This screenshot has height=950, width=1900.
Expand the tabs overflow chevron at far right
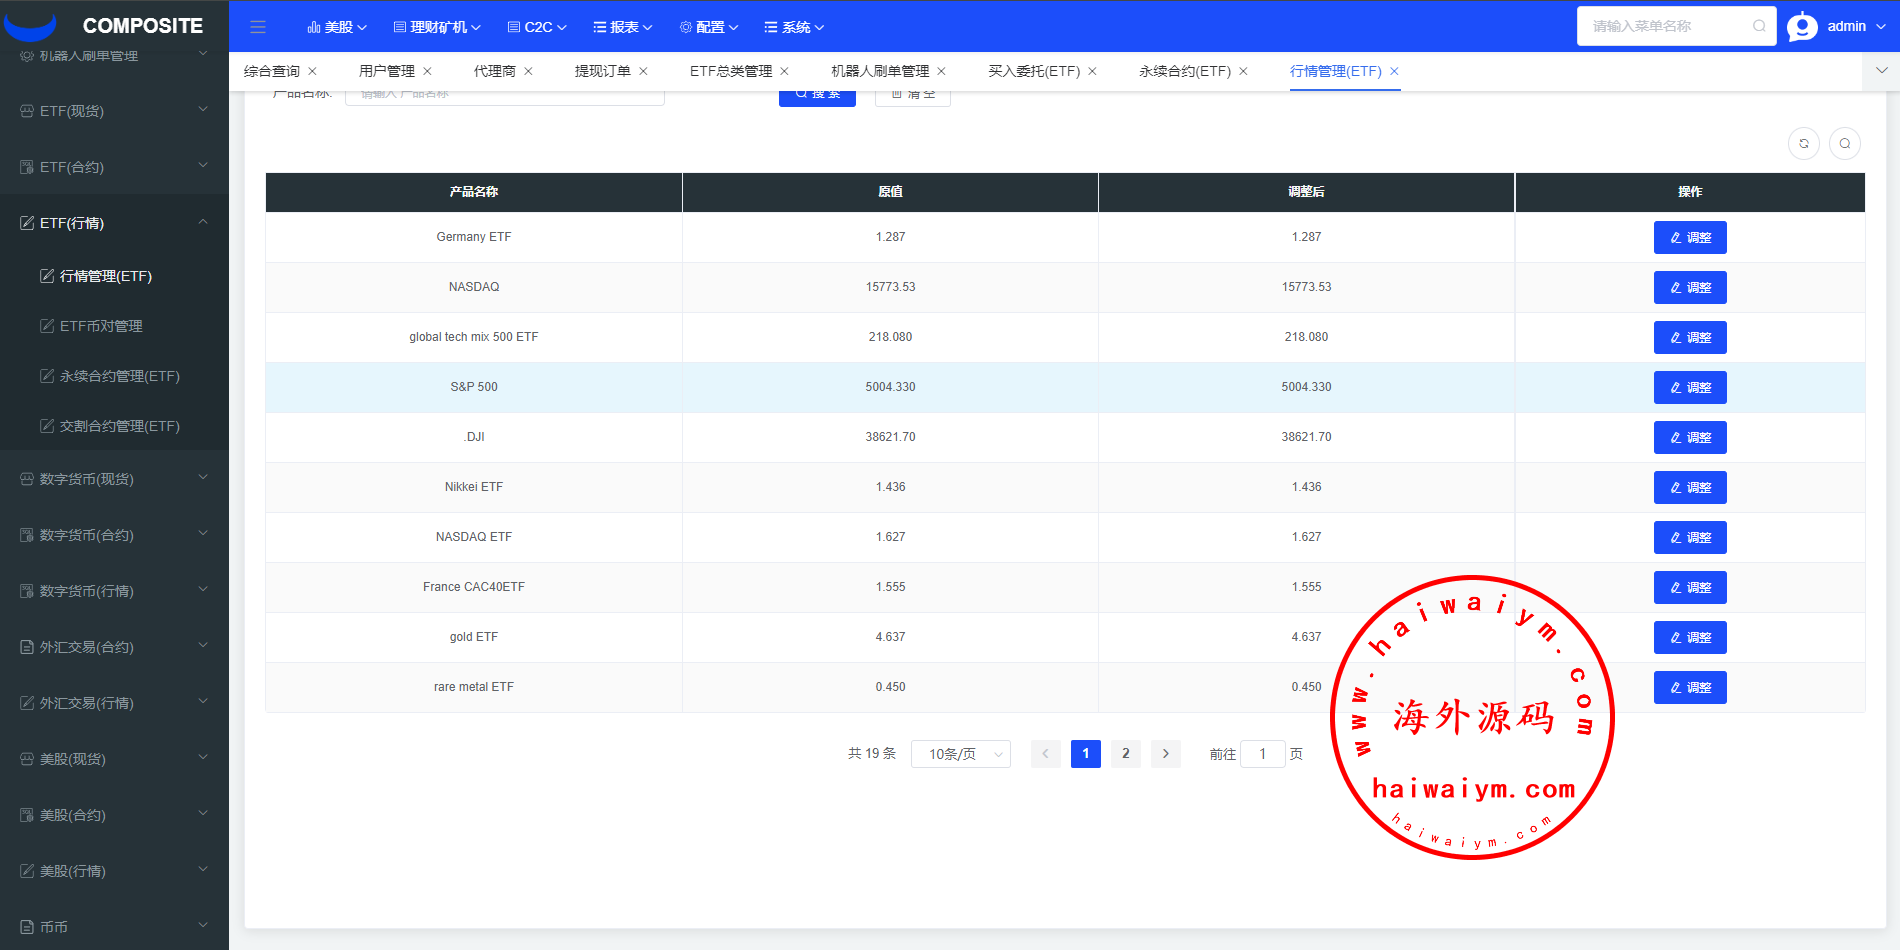(1881, 71)
